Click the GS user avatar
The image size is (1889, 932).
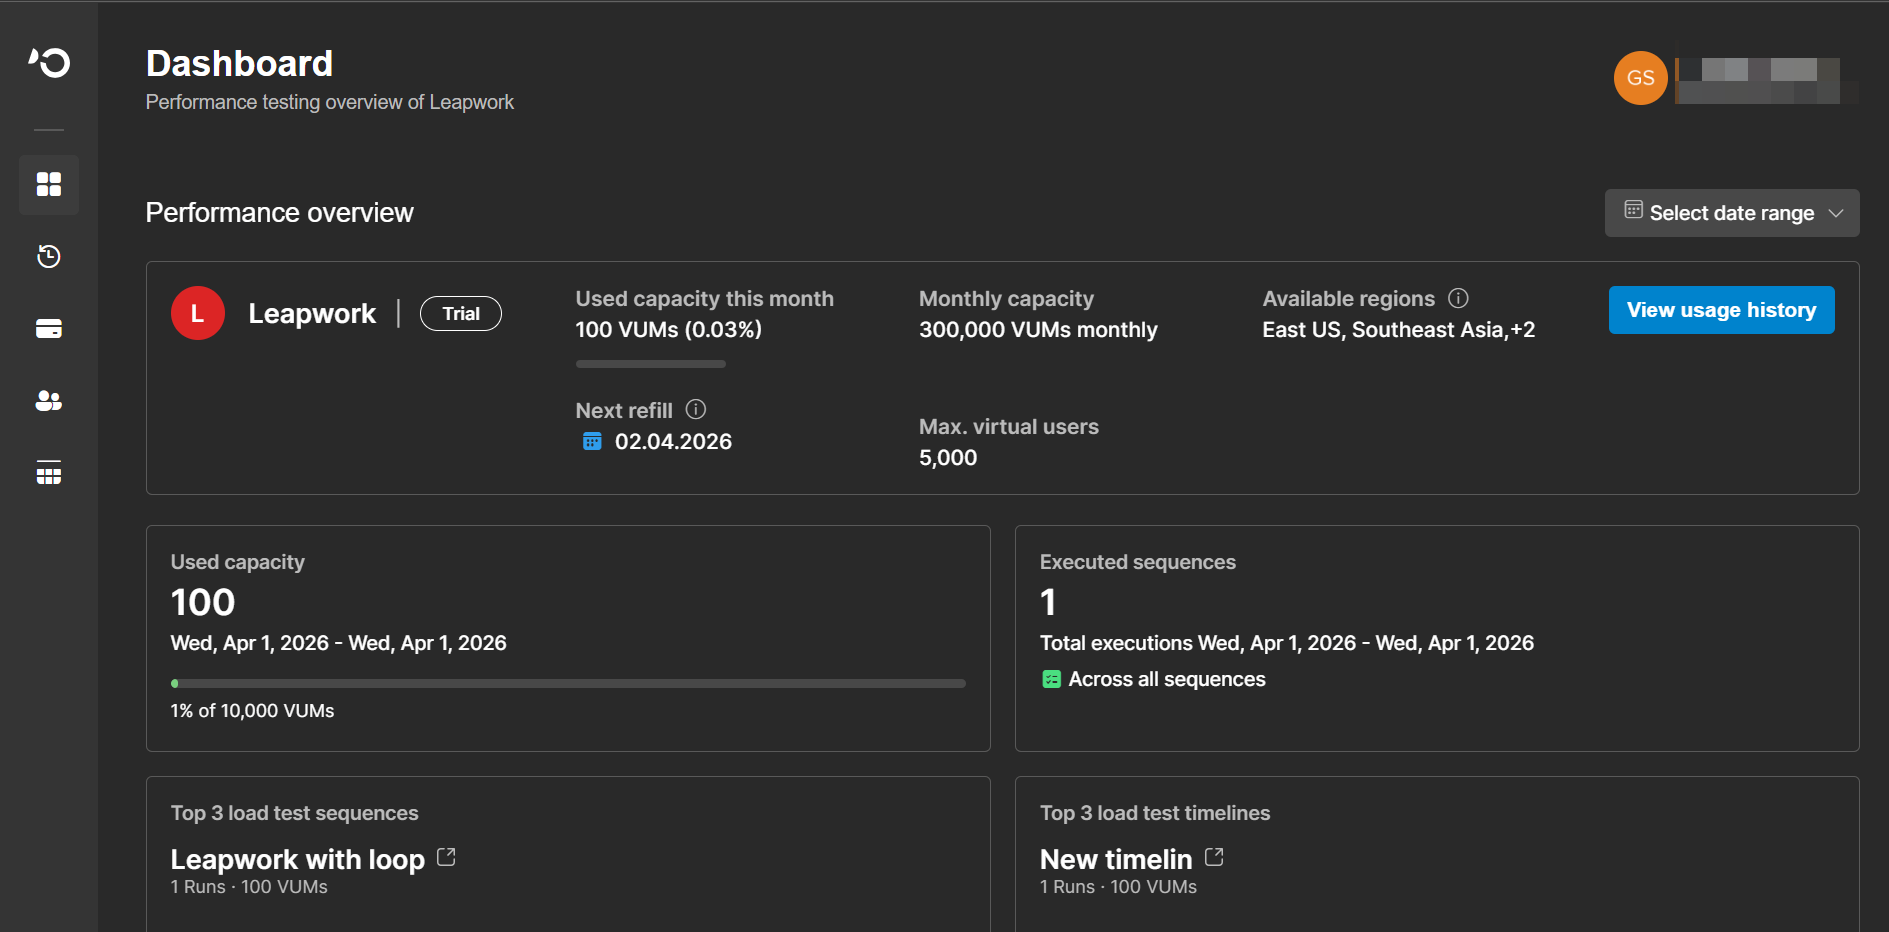pos(1640,78)
